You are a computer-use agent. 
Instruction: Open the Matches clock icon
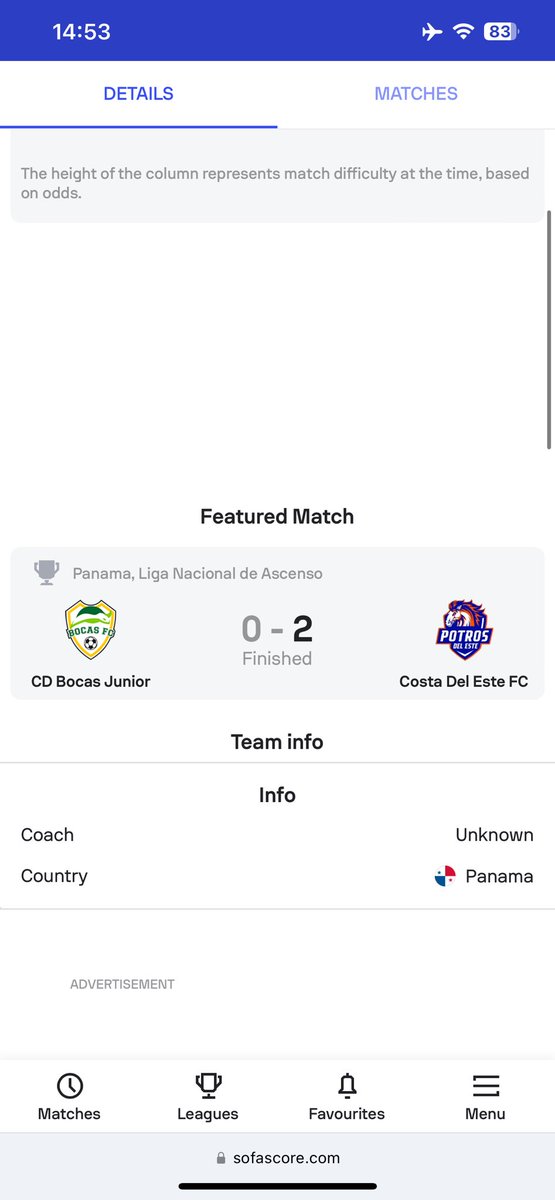coord(70,1086)
